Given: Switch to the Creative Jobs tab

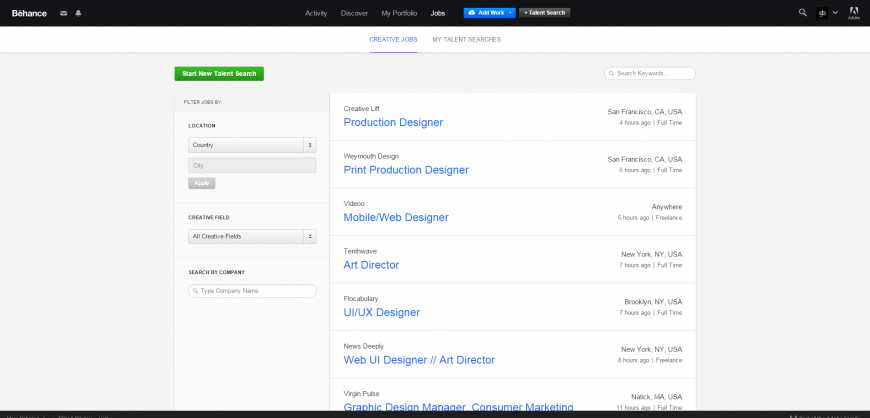Looking at the screenshot, I should (x=393, y=39).
